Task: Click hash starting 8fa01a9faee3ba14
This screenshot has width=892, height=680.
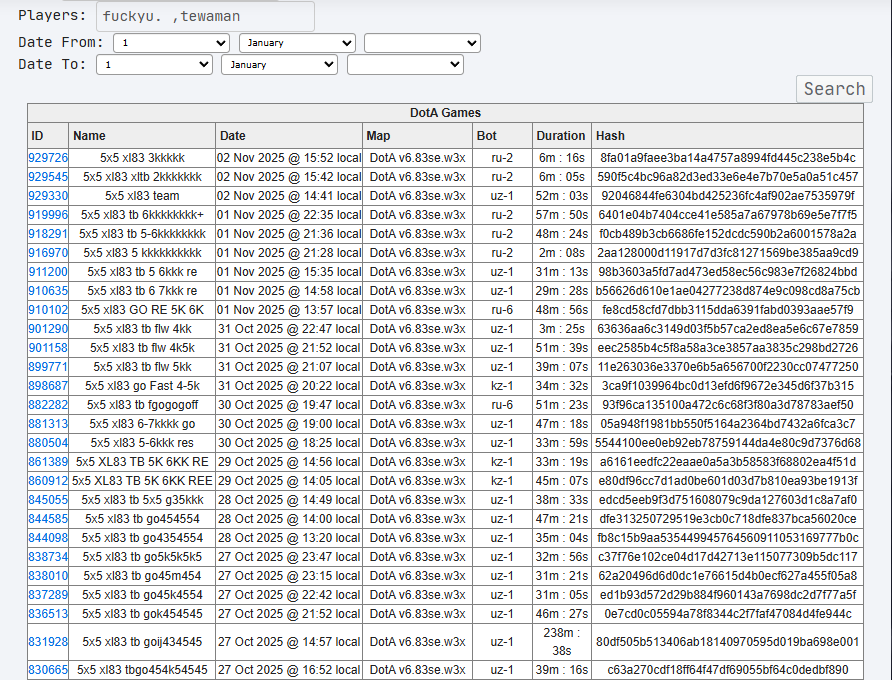Action: 728,158
